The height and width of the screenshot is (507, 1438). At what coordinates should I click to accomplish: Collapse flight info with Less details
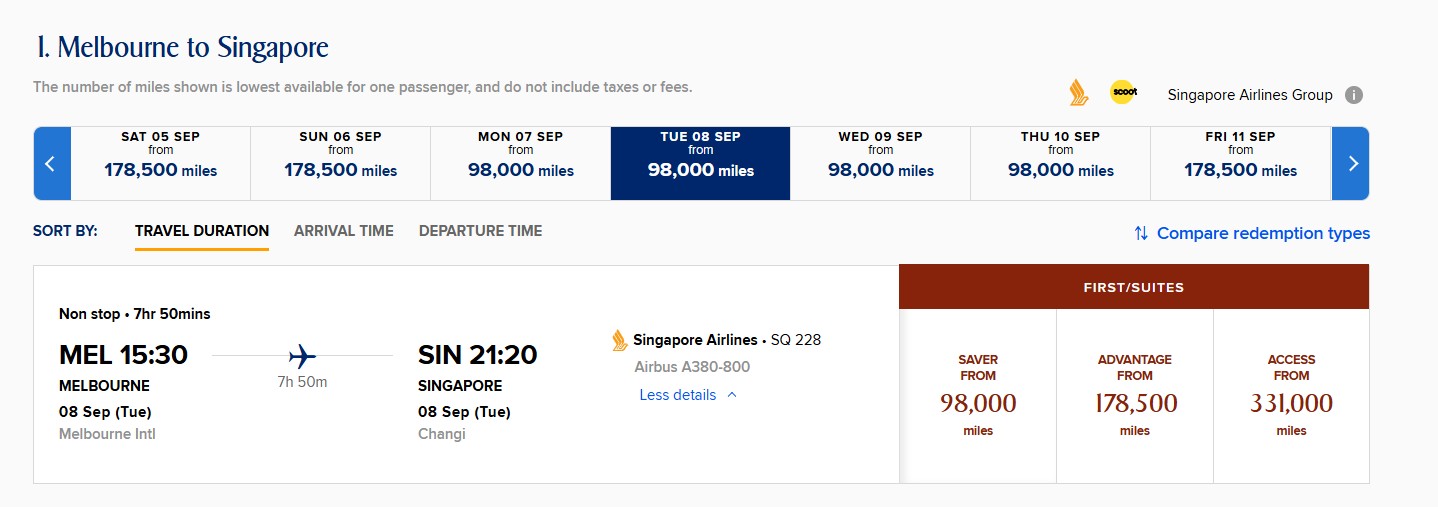pos(677,395)
